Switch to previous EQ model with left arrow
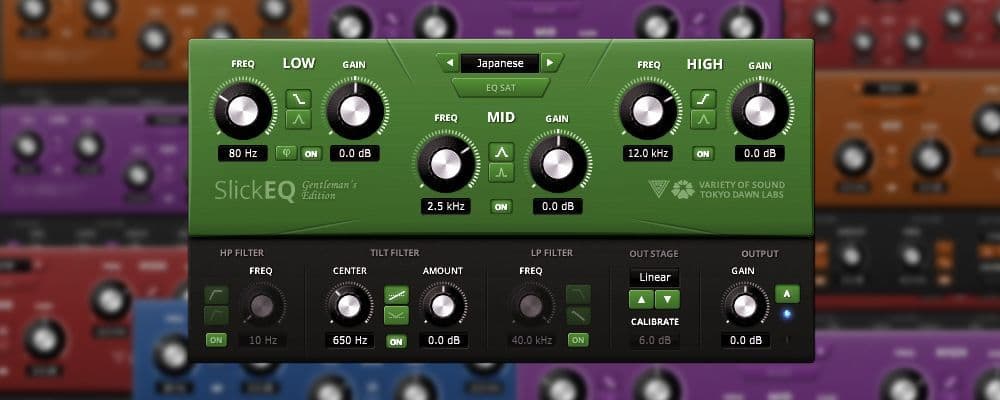Image resolution: width=1000 pixels, height=400 pixels. [x=448, y=63]
